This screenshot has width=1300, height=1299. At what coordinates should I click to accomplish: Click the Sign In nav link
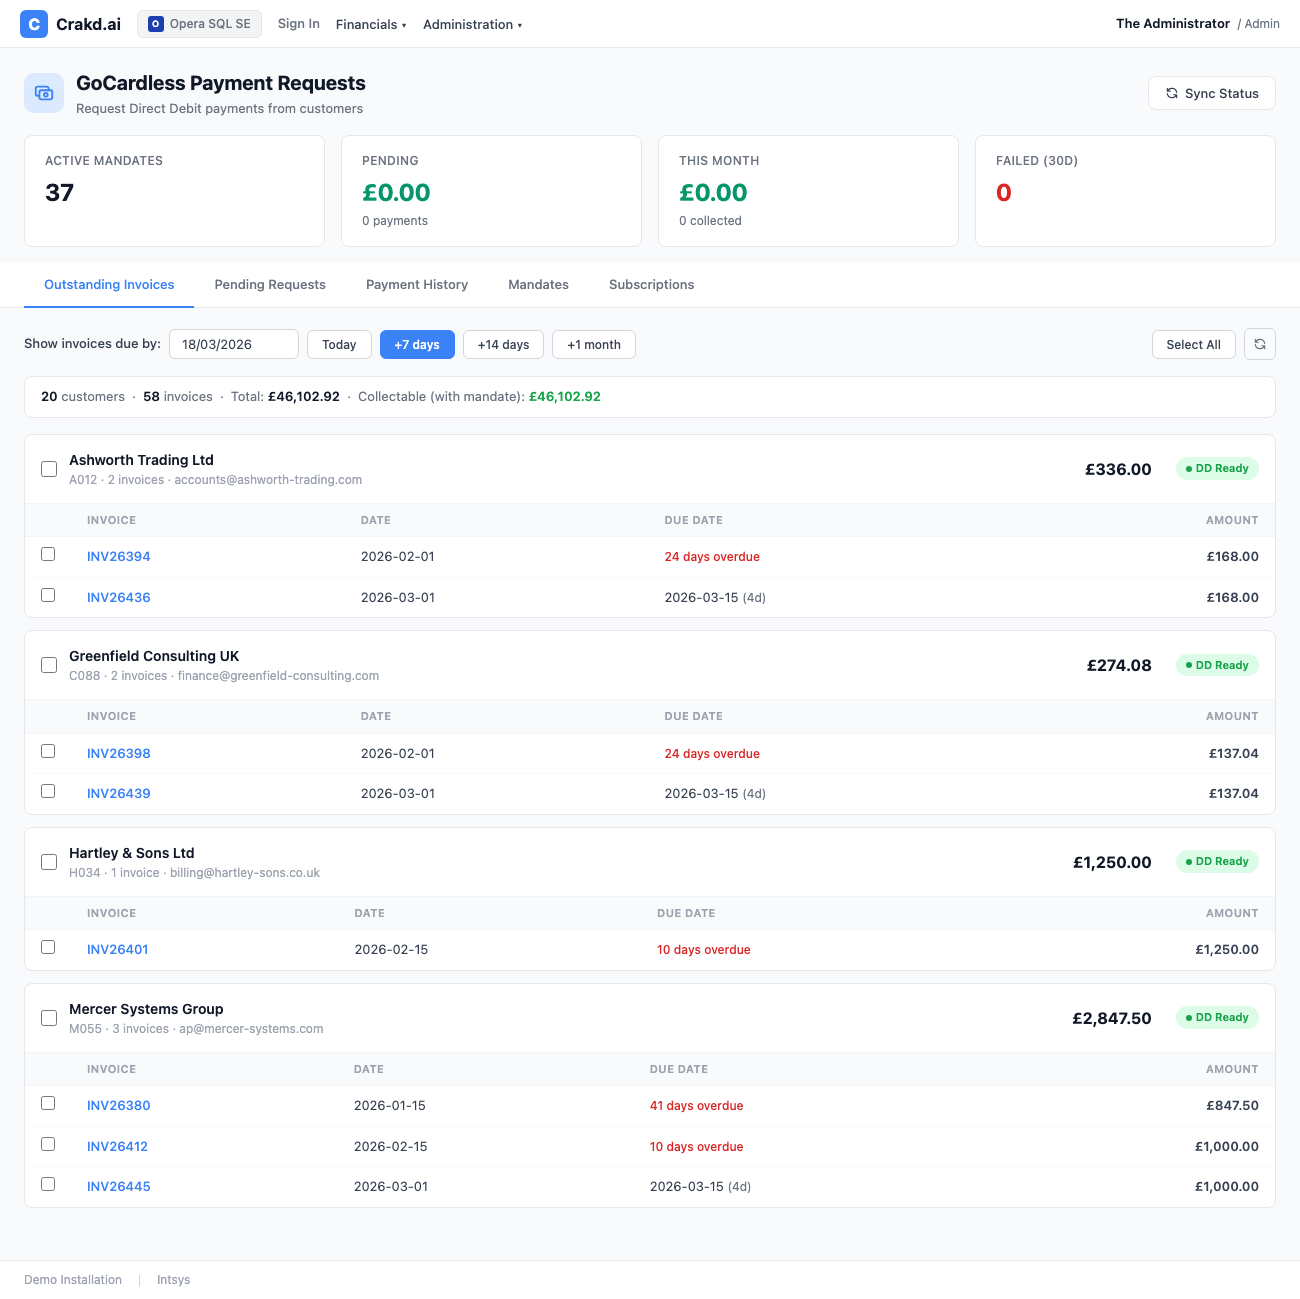point(298,24)
